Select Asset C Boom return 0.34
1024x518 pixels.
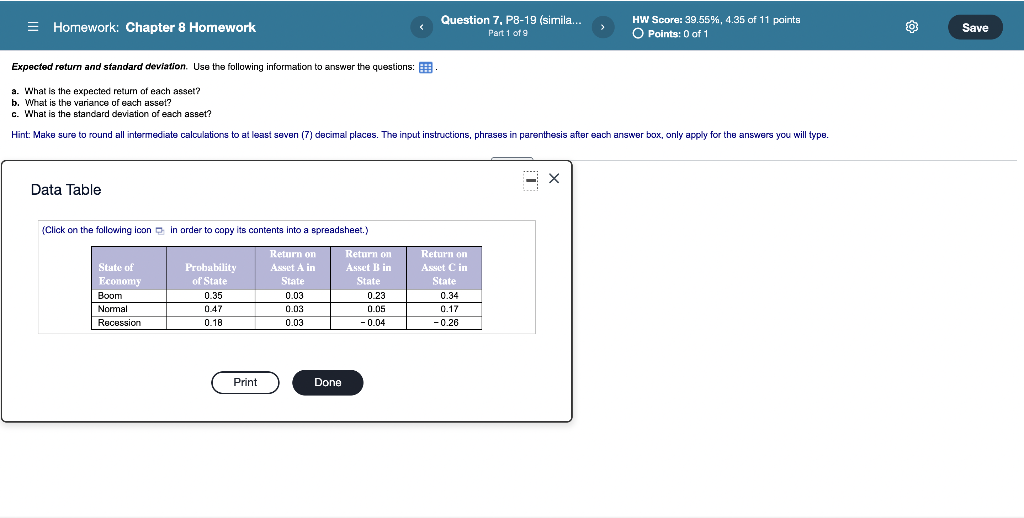click(449, 295)
